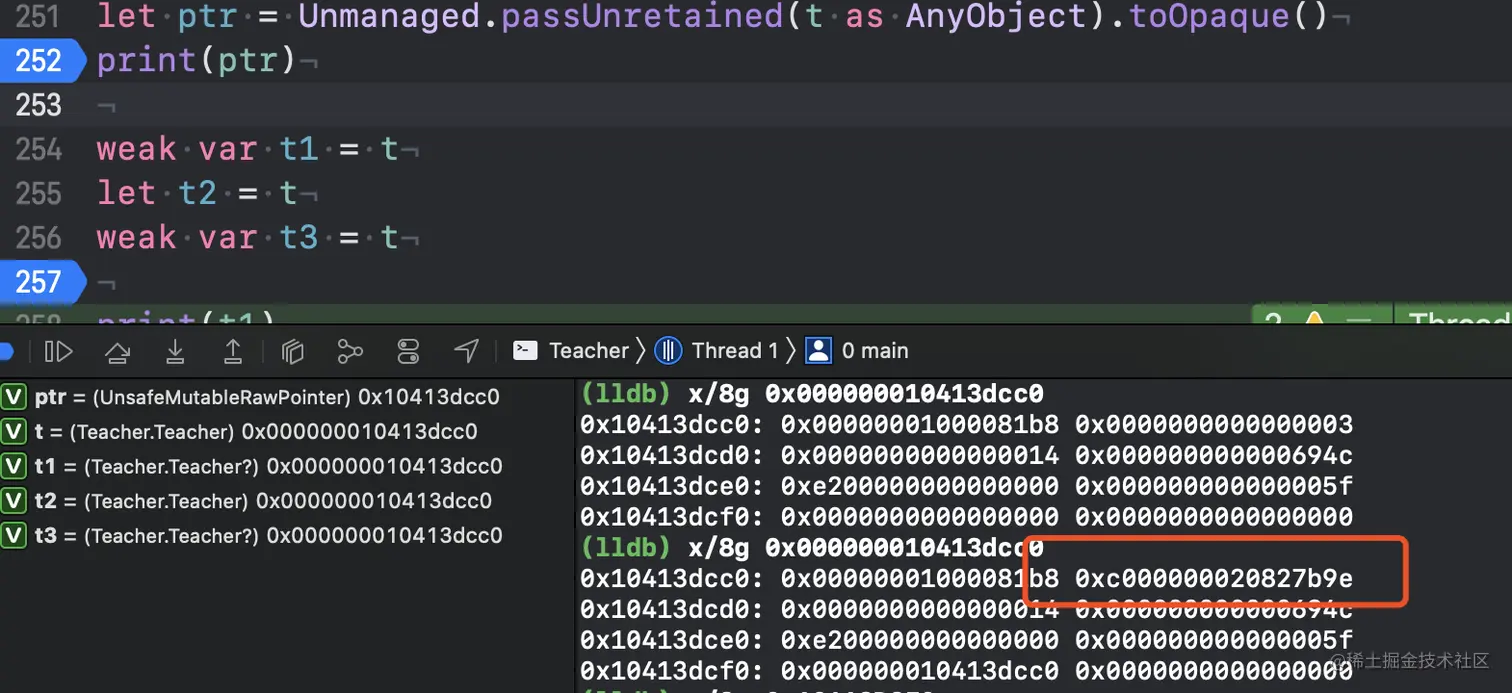1512x693 pixels.
Task: Click the V icon next to t3
Action: tap(14, 535)
